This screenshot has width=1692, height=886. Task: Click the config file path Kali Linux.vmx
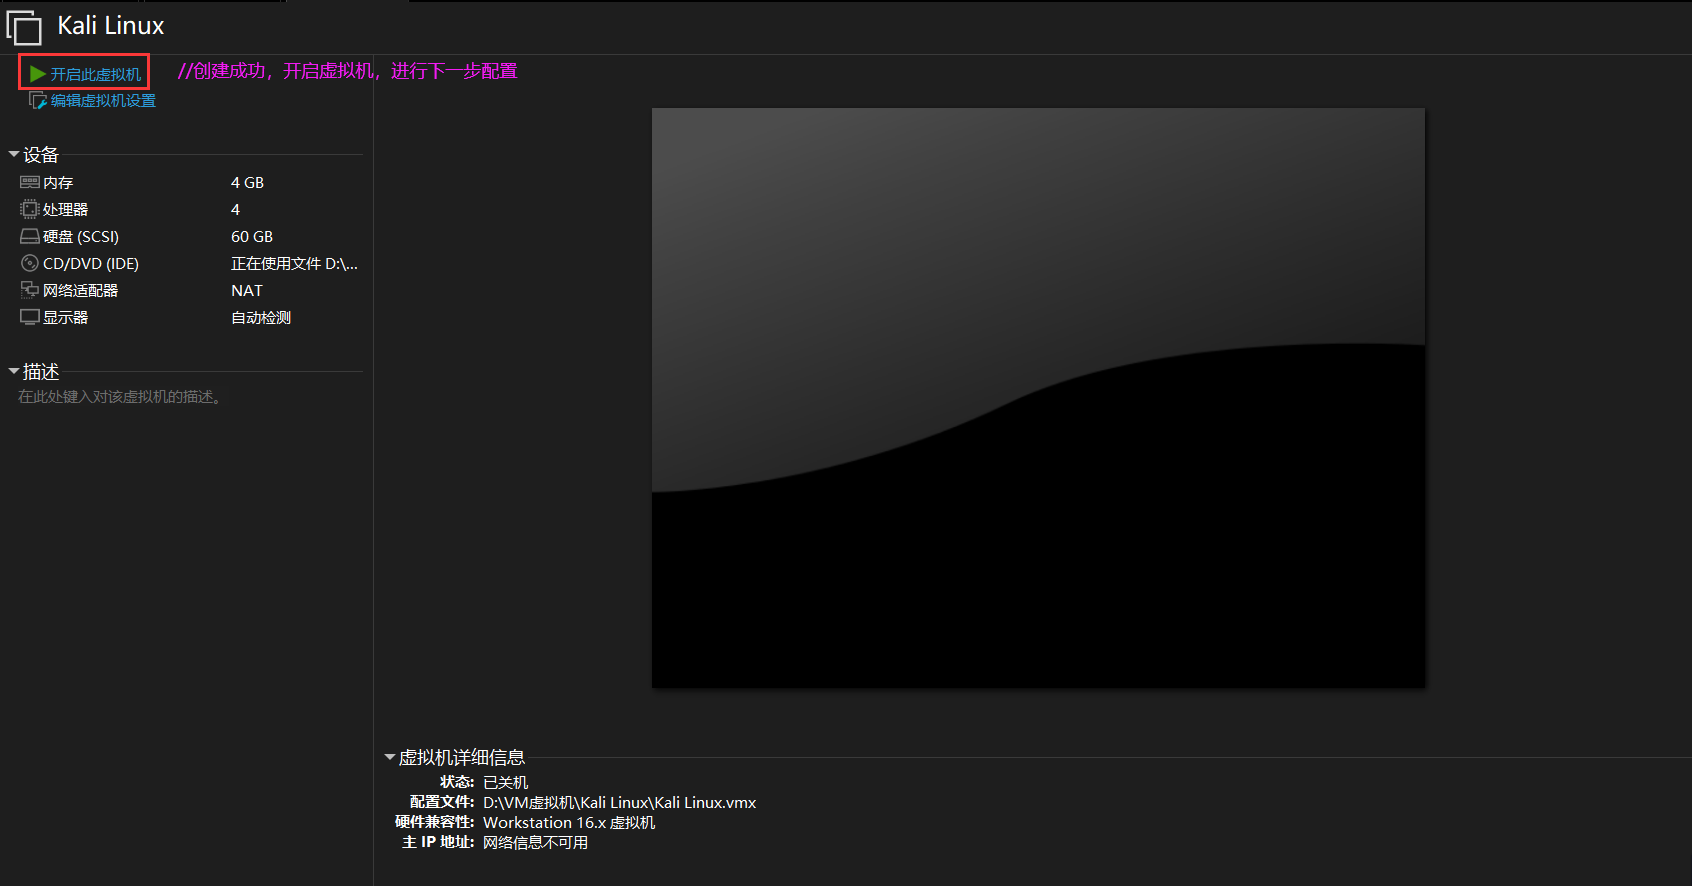pos(619,803)
